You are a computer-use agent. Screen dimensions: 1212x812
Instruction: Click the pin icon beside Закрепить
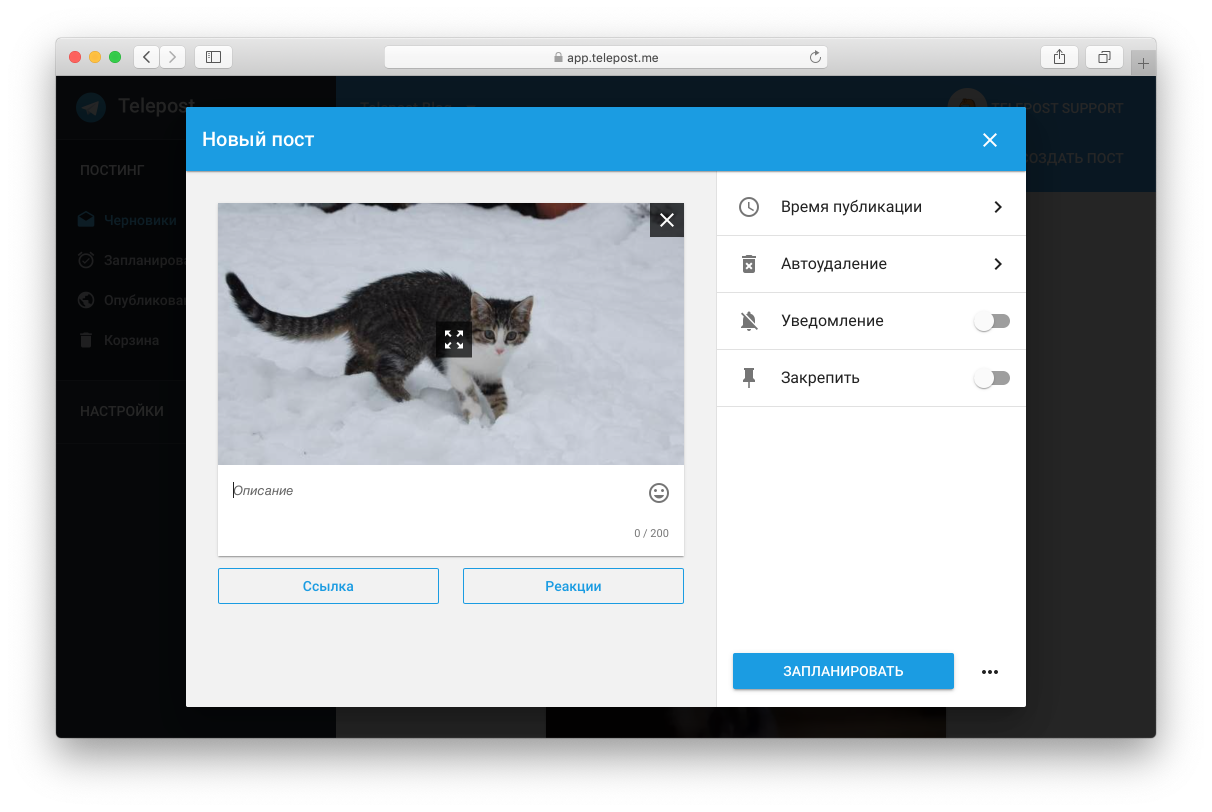(x=749, y=378)
